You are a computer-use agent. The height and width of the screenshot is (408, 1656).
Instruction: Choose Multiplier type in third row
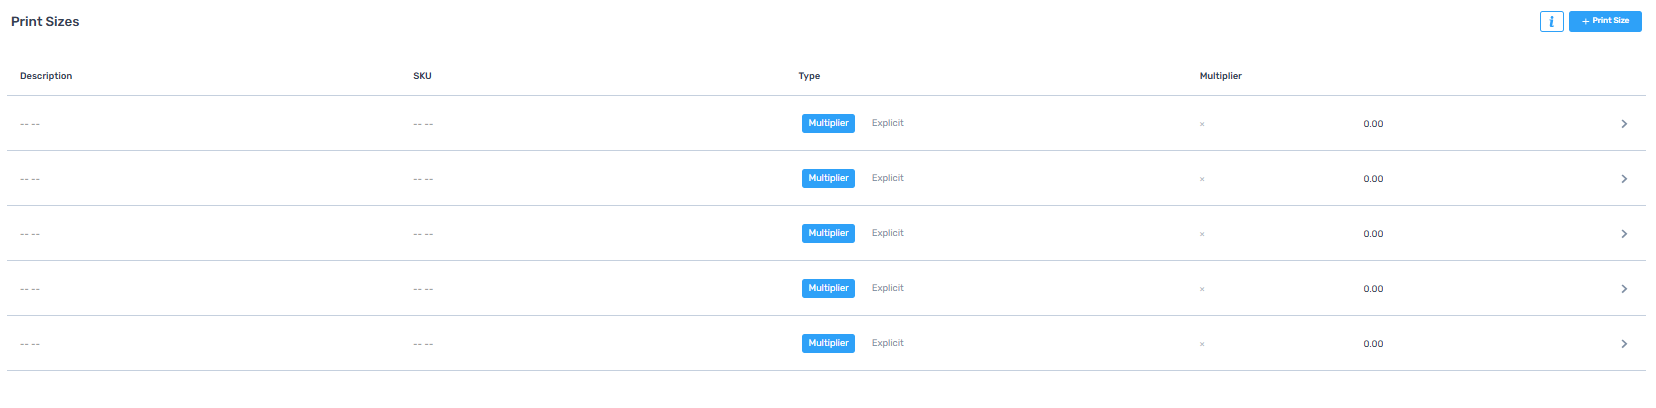pyautogui.click(x=828, y=233)
